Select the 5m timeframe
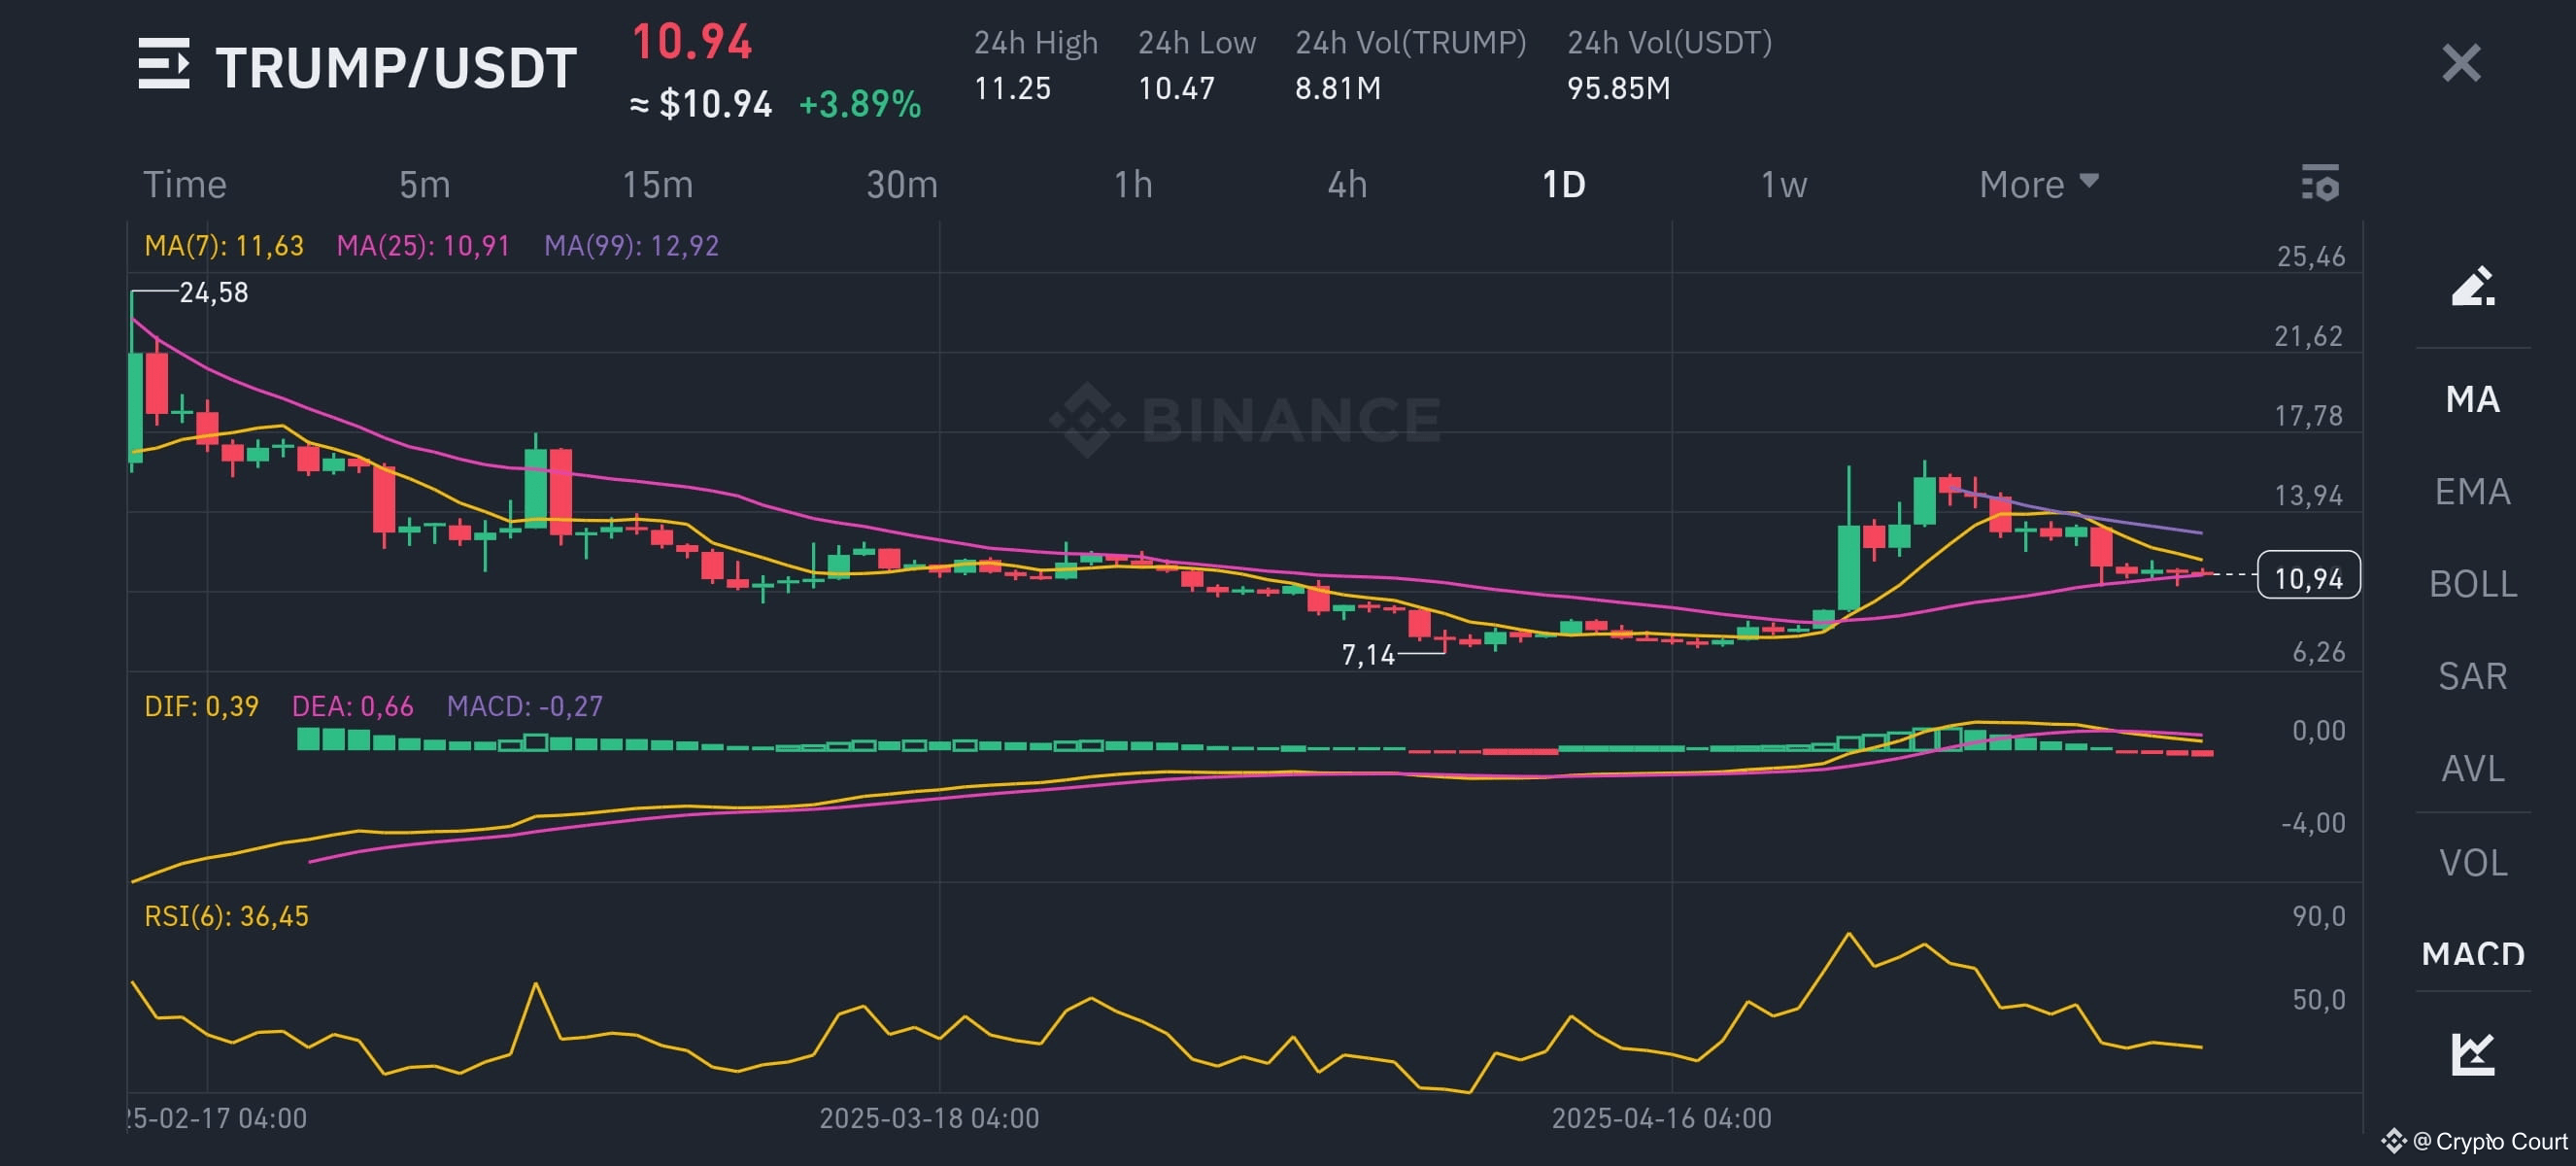 (x=424, y=184)
